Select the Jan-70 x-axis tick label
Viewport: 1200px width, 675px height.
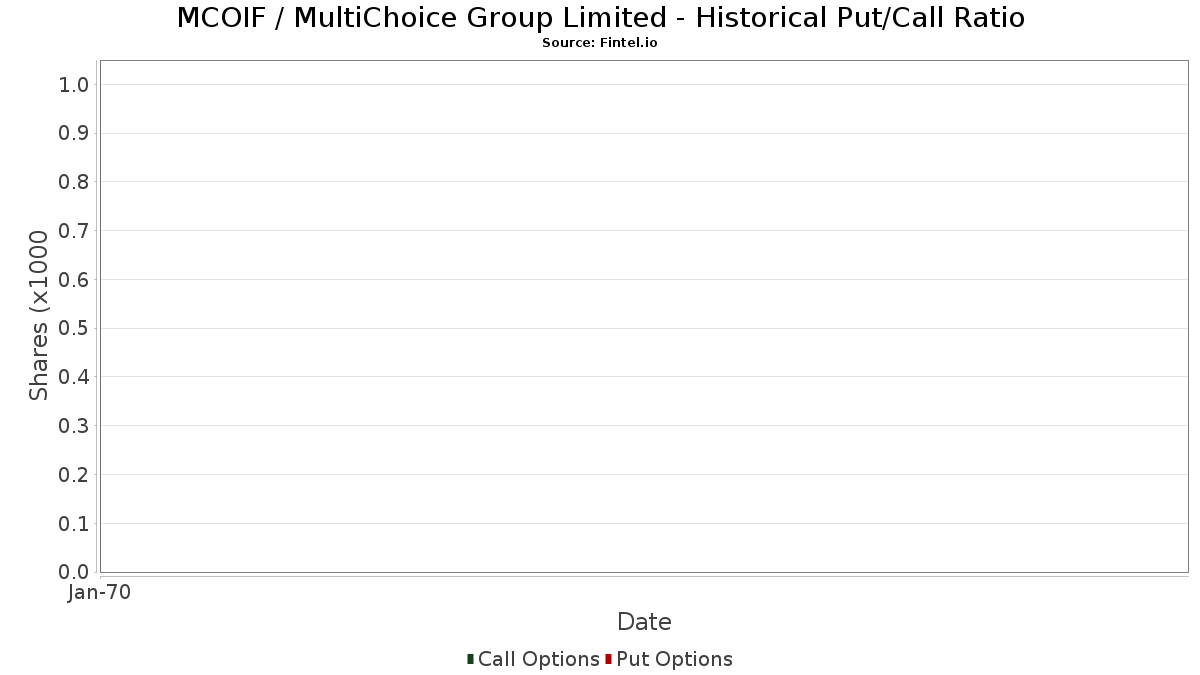(100, 593)
